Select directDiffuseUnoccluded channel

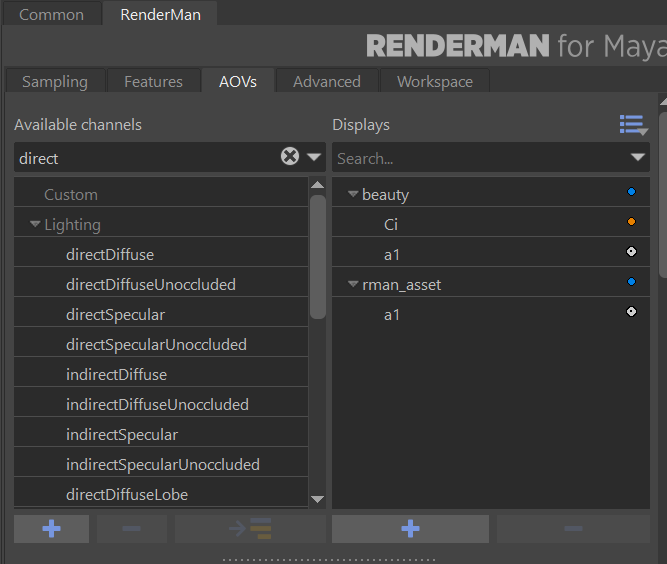pyautogui.click(x=161, y=284)
